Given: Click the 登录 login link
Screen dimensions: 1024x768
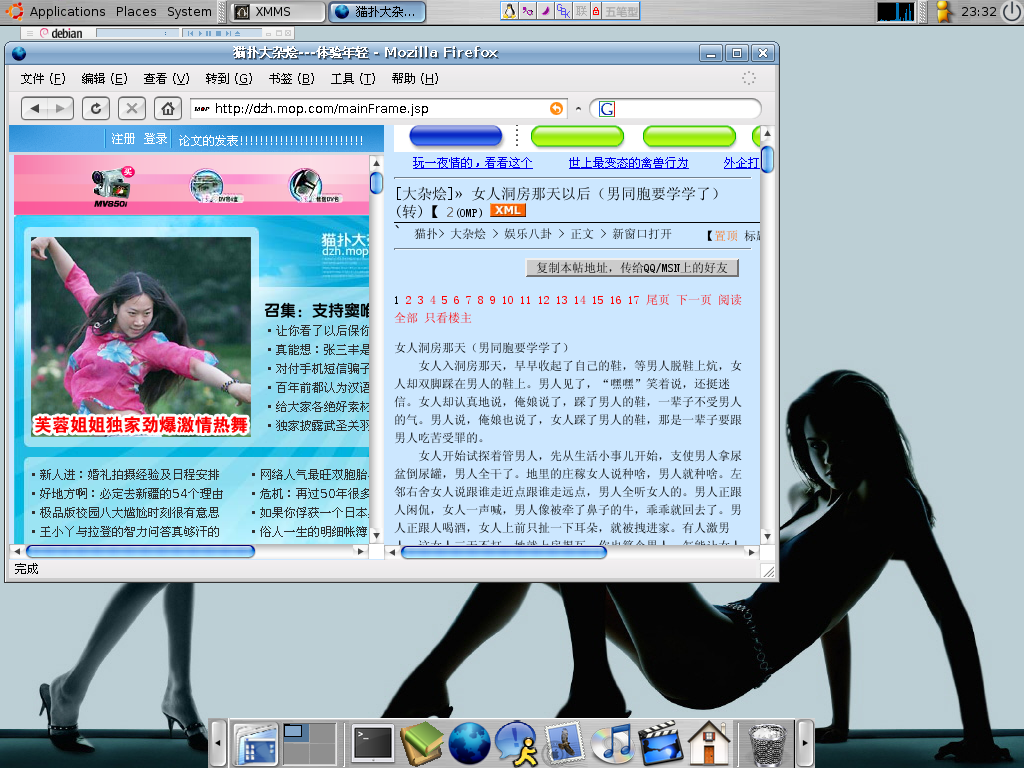Looking at the screenshot, I should tap(155, 138).
